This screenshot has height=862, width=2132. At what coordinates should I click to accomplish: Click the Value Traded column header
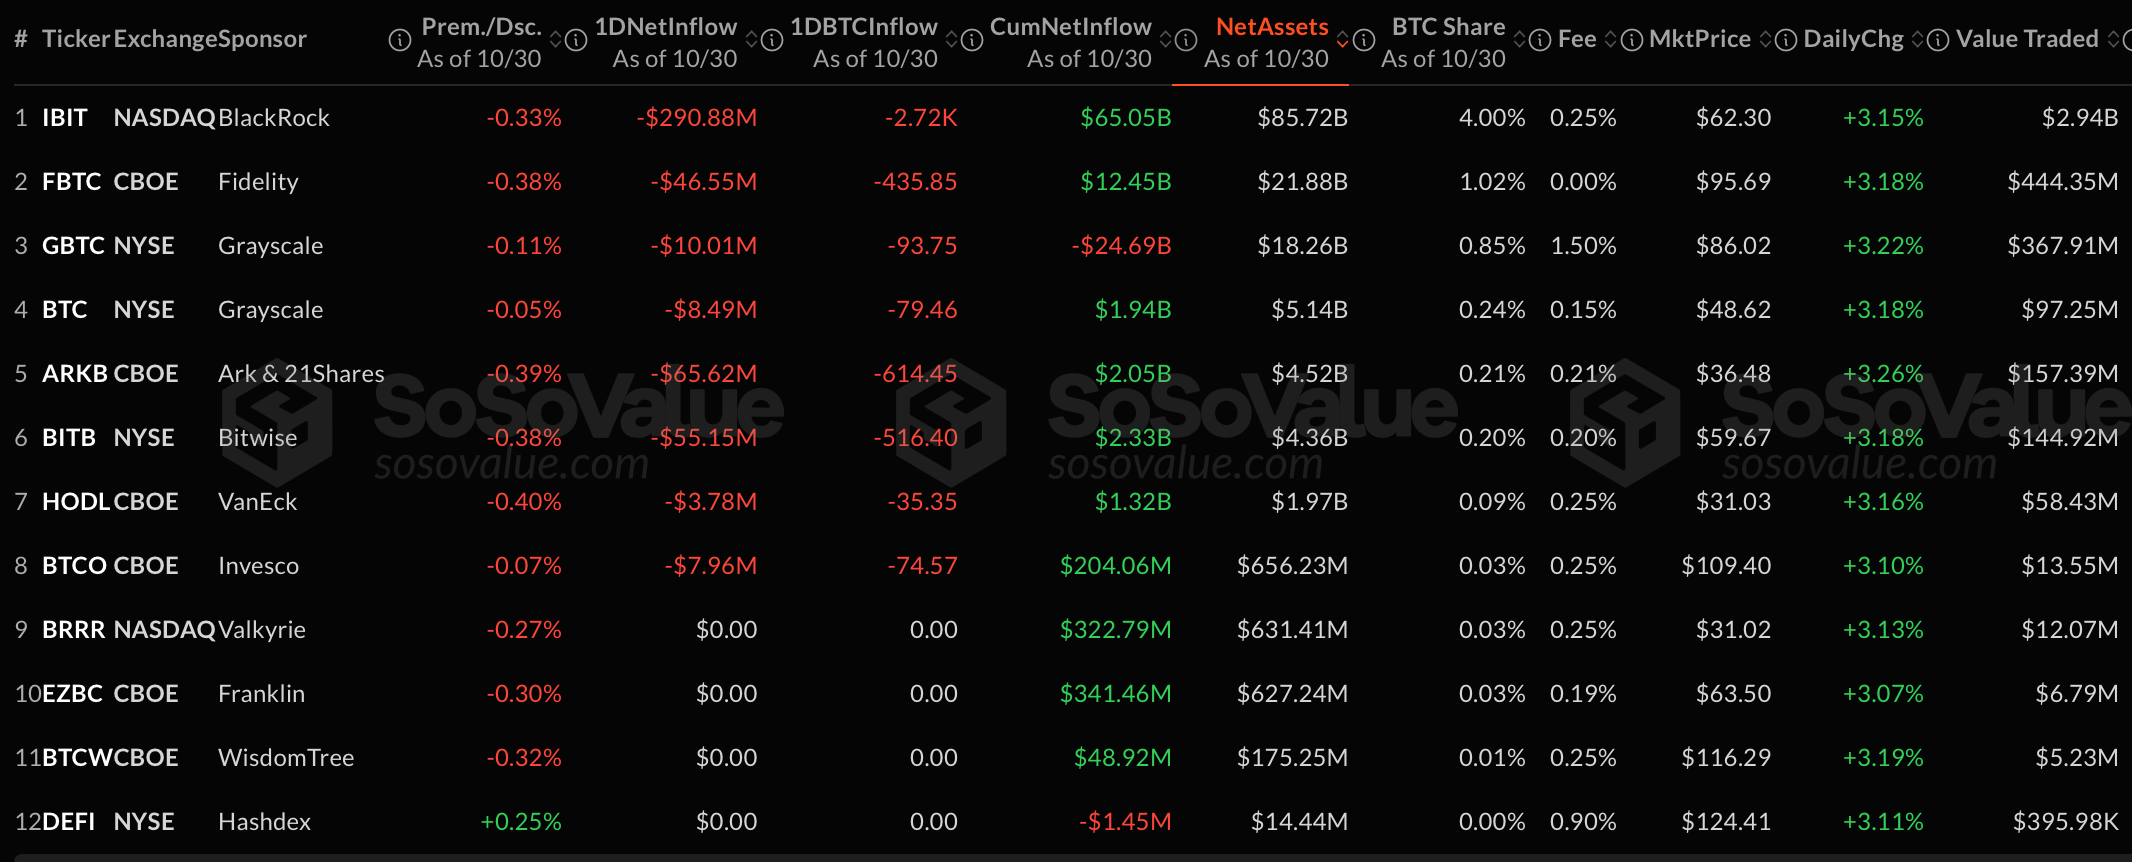click(x=2027, y=39)
